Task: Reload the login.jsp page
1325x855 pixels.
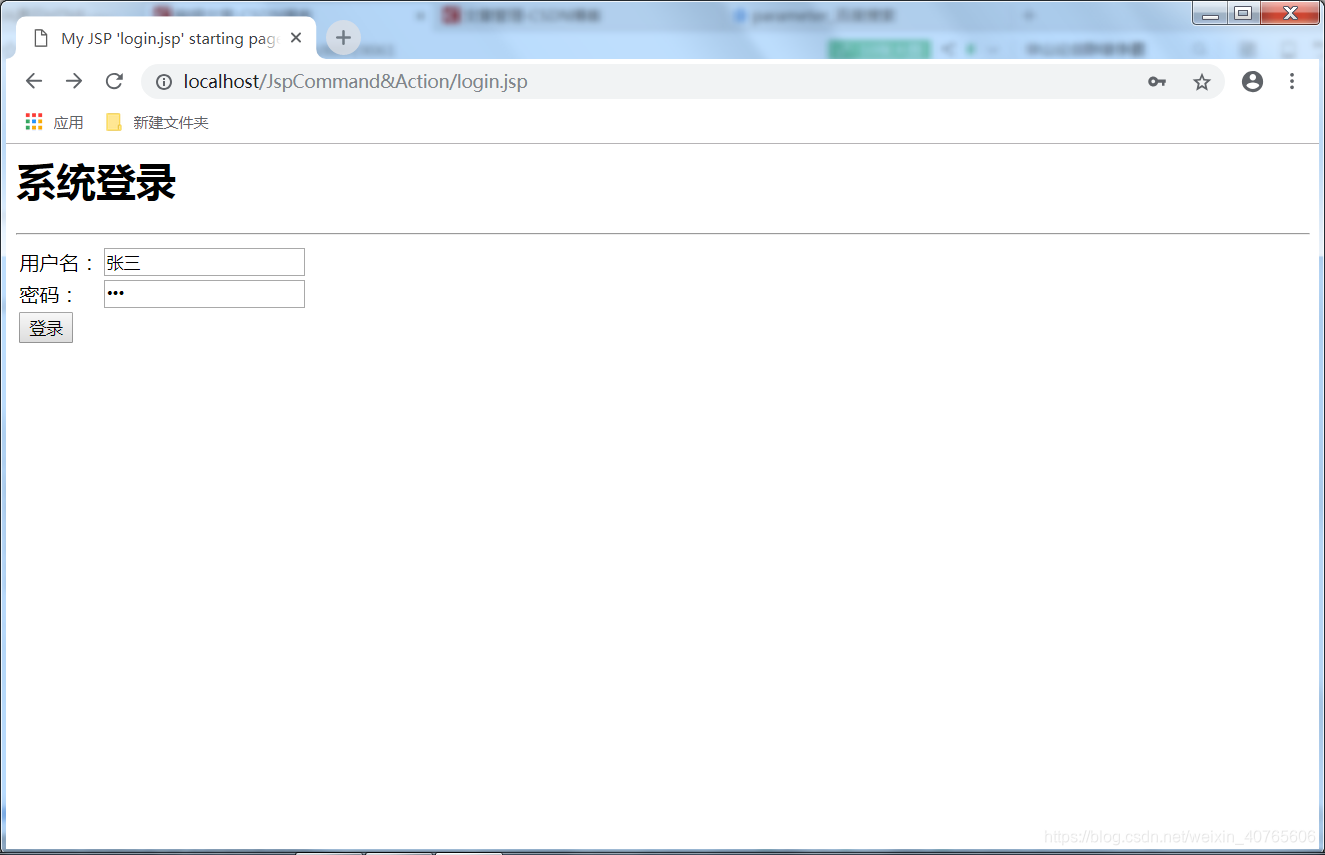Action: click(x=114, y=82)
